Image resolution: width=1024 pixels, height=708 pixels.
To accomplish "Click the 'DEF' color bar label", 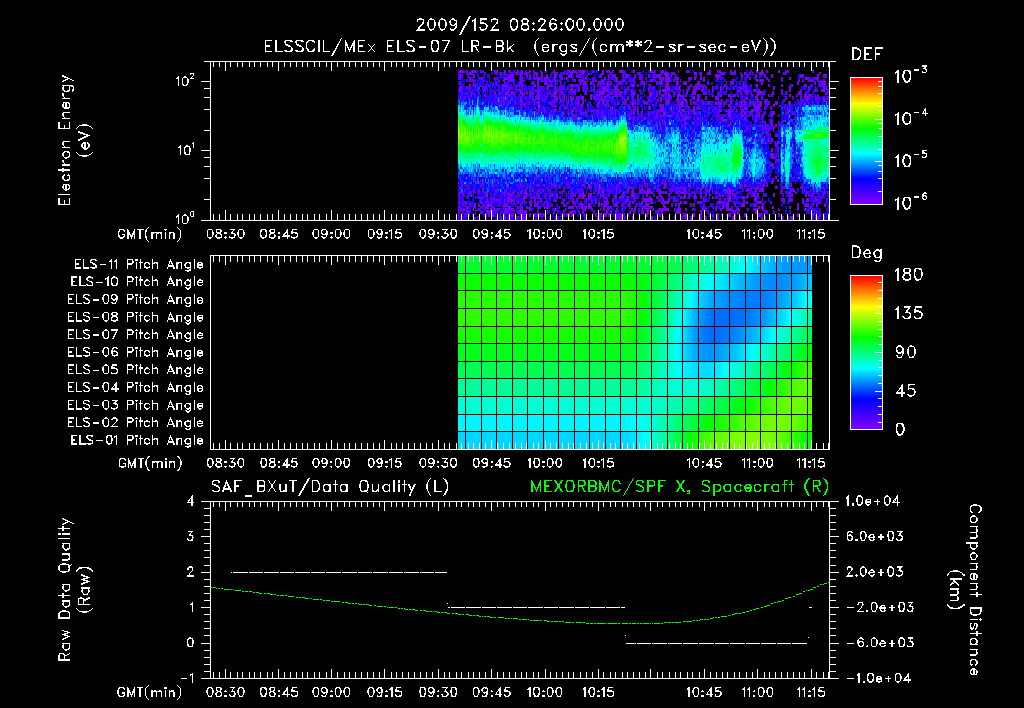I will click(x=867, y=54).
